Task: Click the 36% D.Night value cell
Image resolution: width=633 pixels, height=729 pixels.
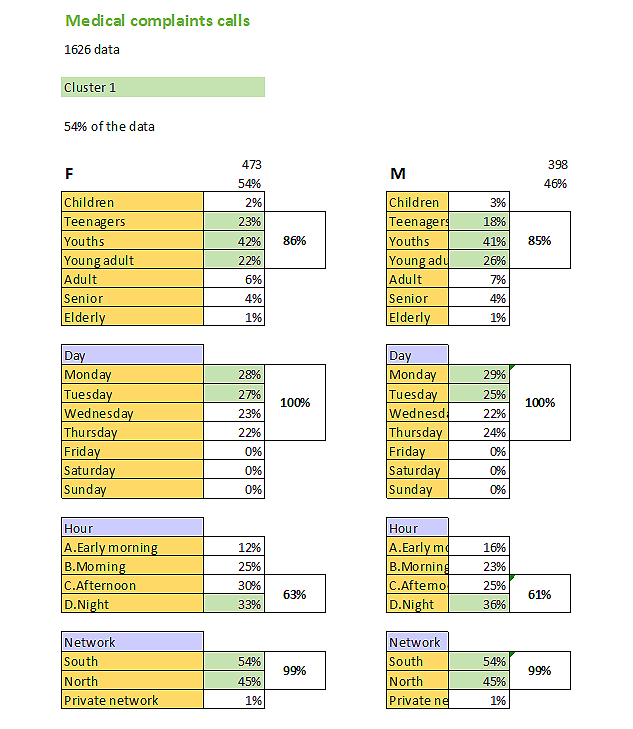Action: tap(479, 604)
